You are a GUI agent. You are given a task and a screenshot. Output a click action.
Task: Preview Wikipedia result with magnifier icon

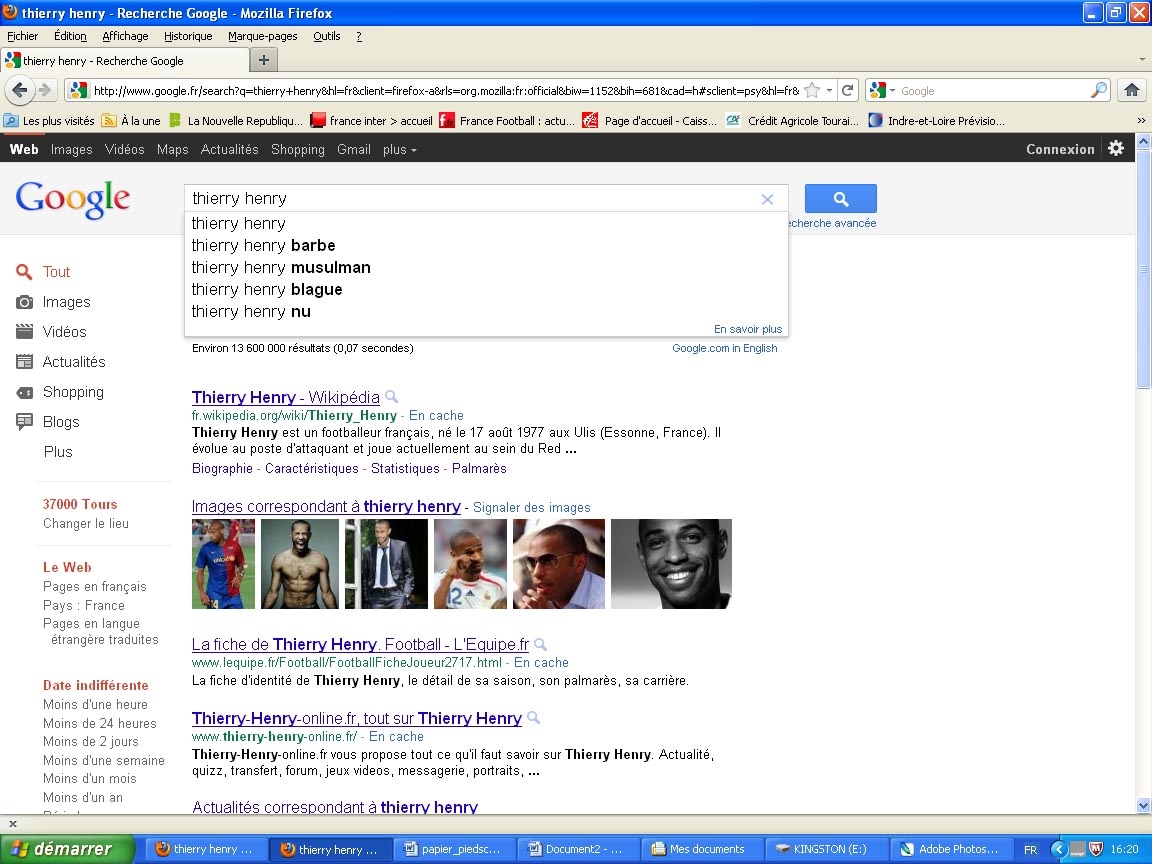point(392,397)
